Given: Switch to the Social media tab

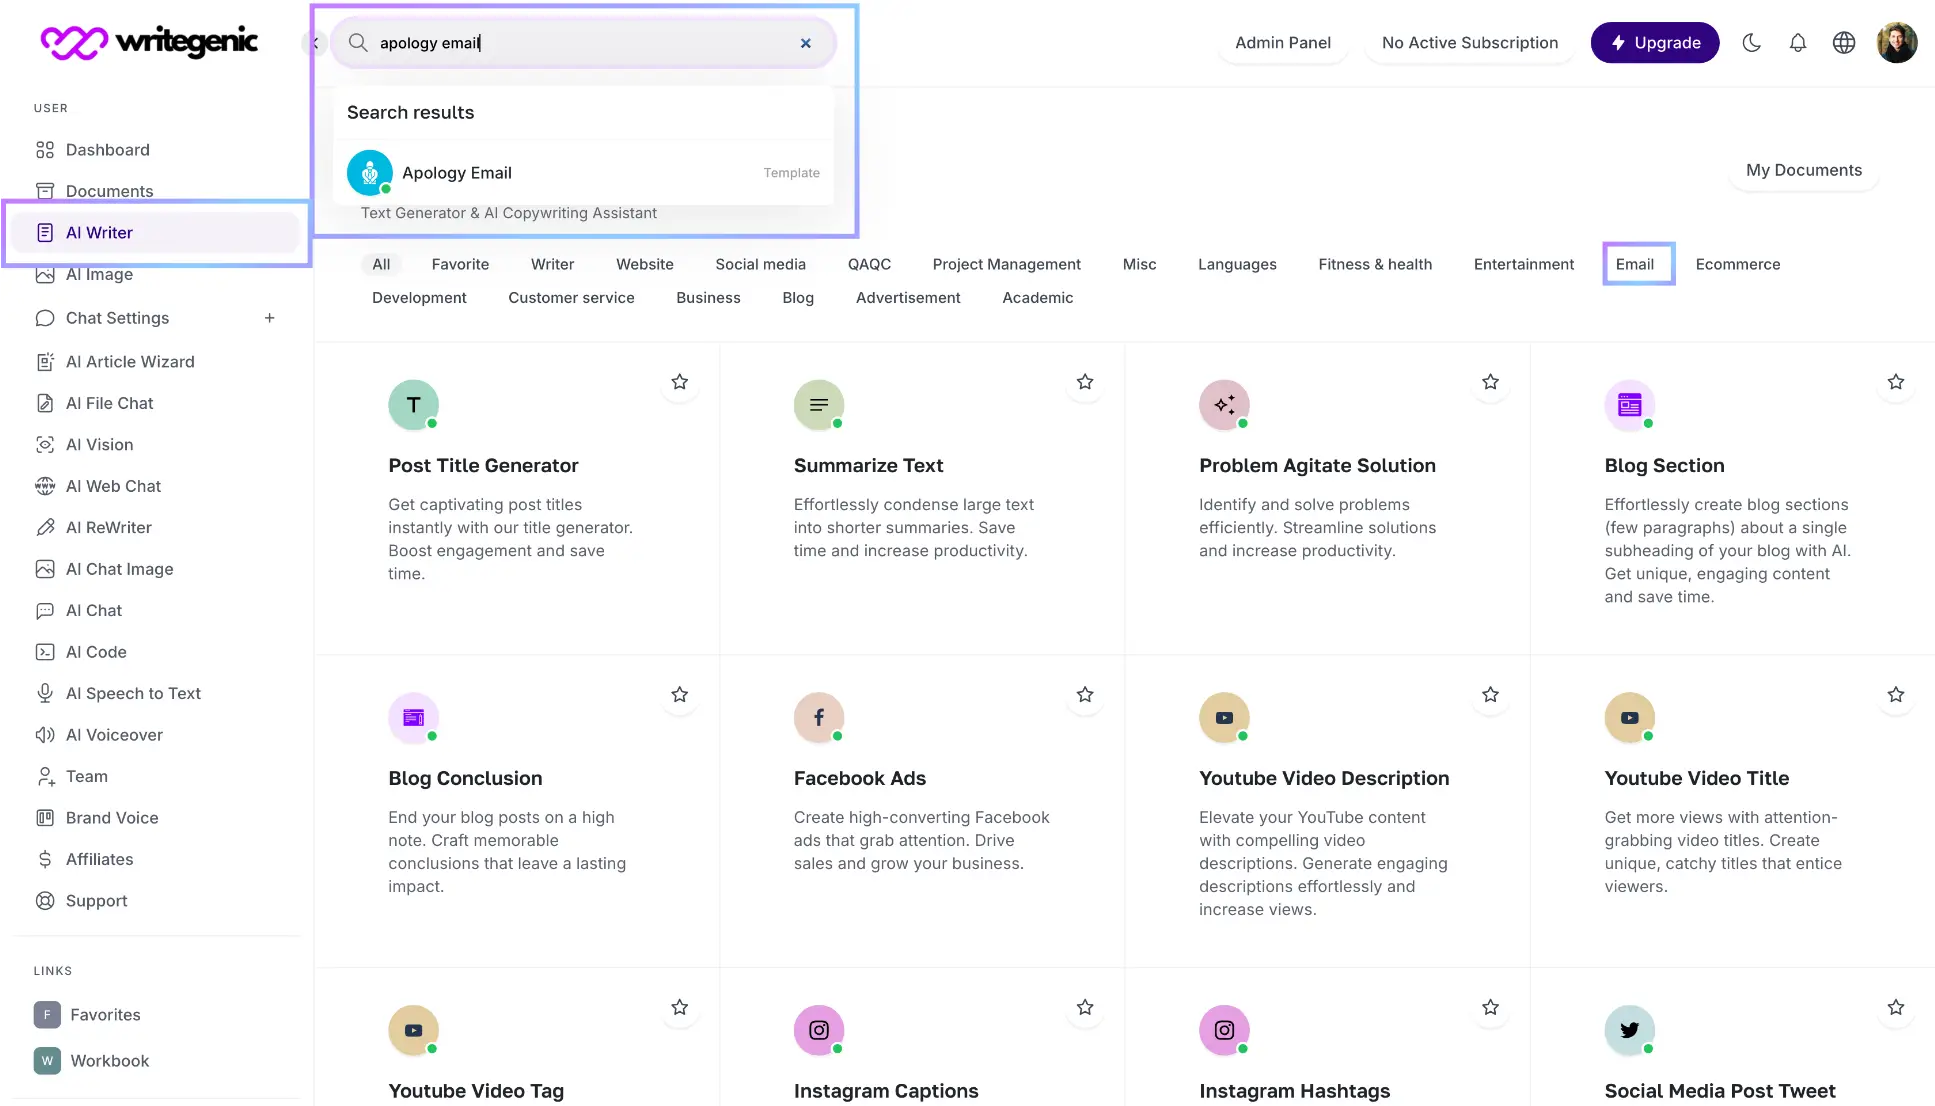Looking at the screenshot, I should coord(760,263).
